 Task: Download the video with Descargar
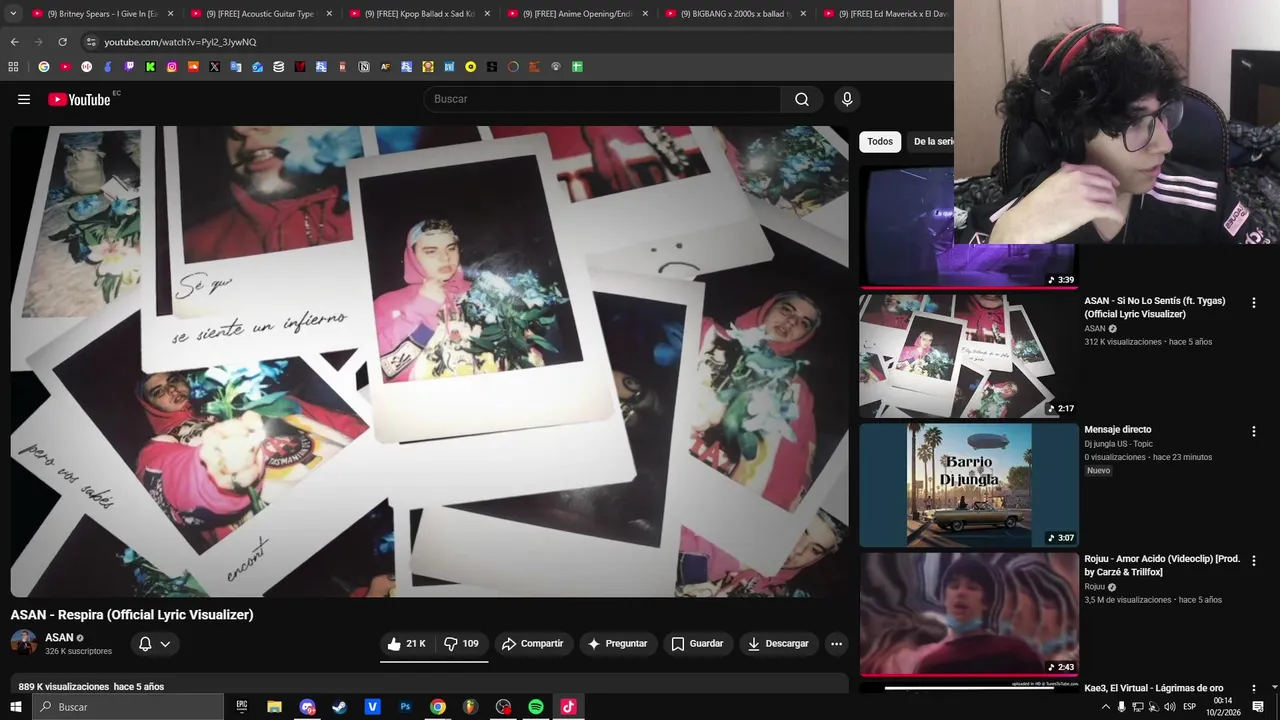point(778,644)
